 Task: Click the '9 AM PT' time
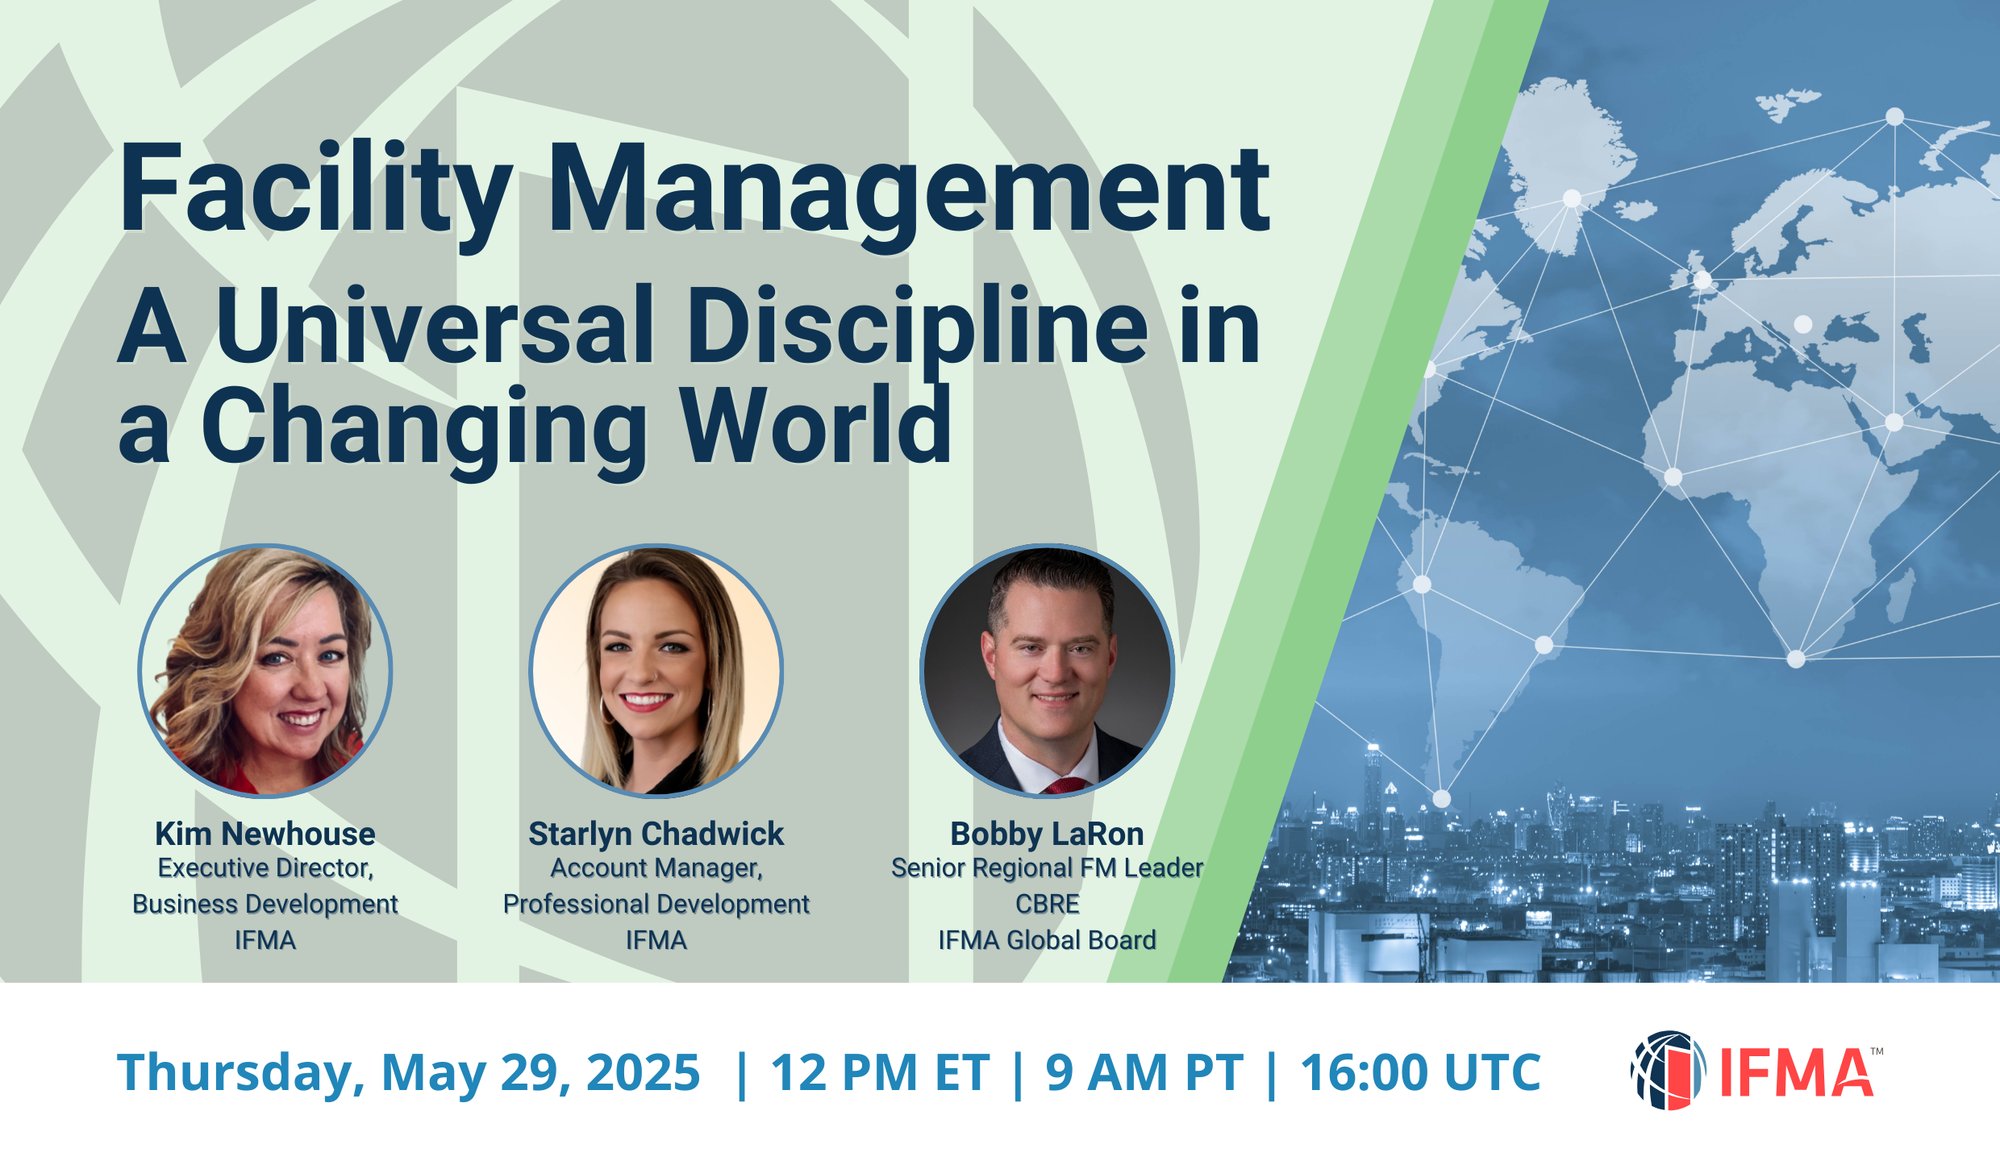point(1145,1073)
